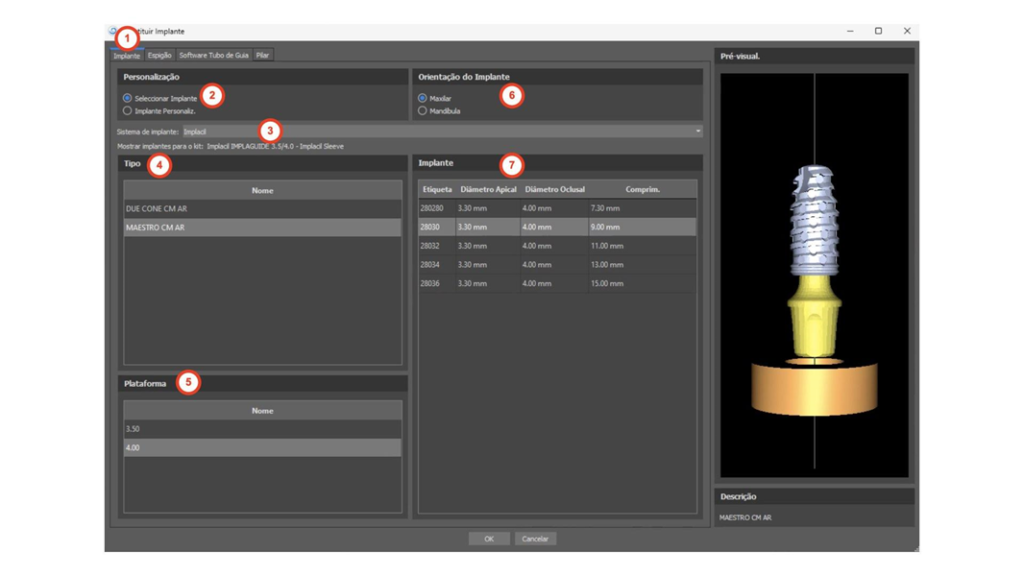Select Maxilar implant orientation

(x=423, y=99)
